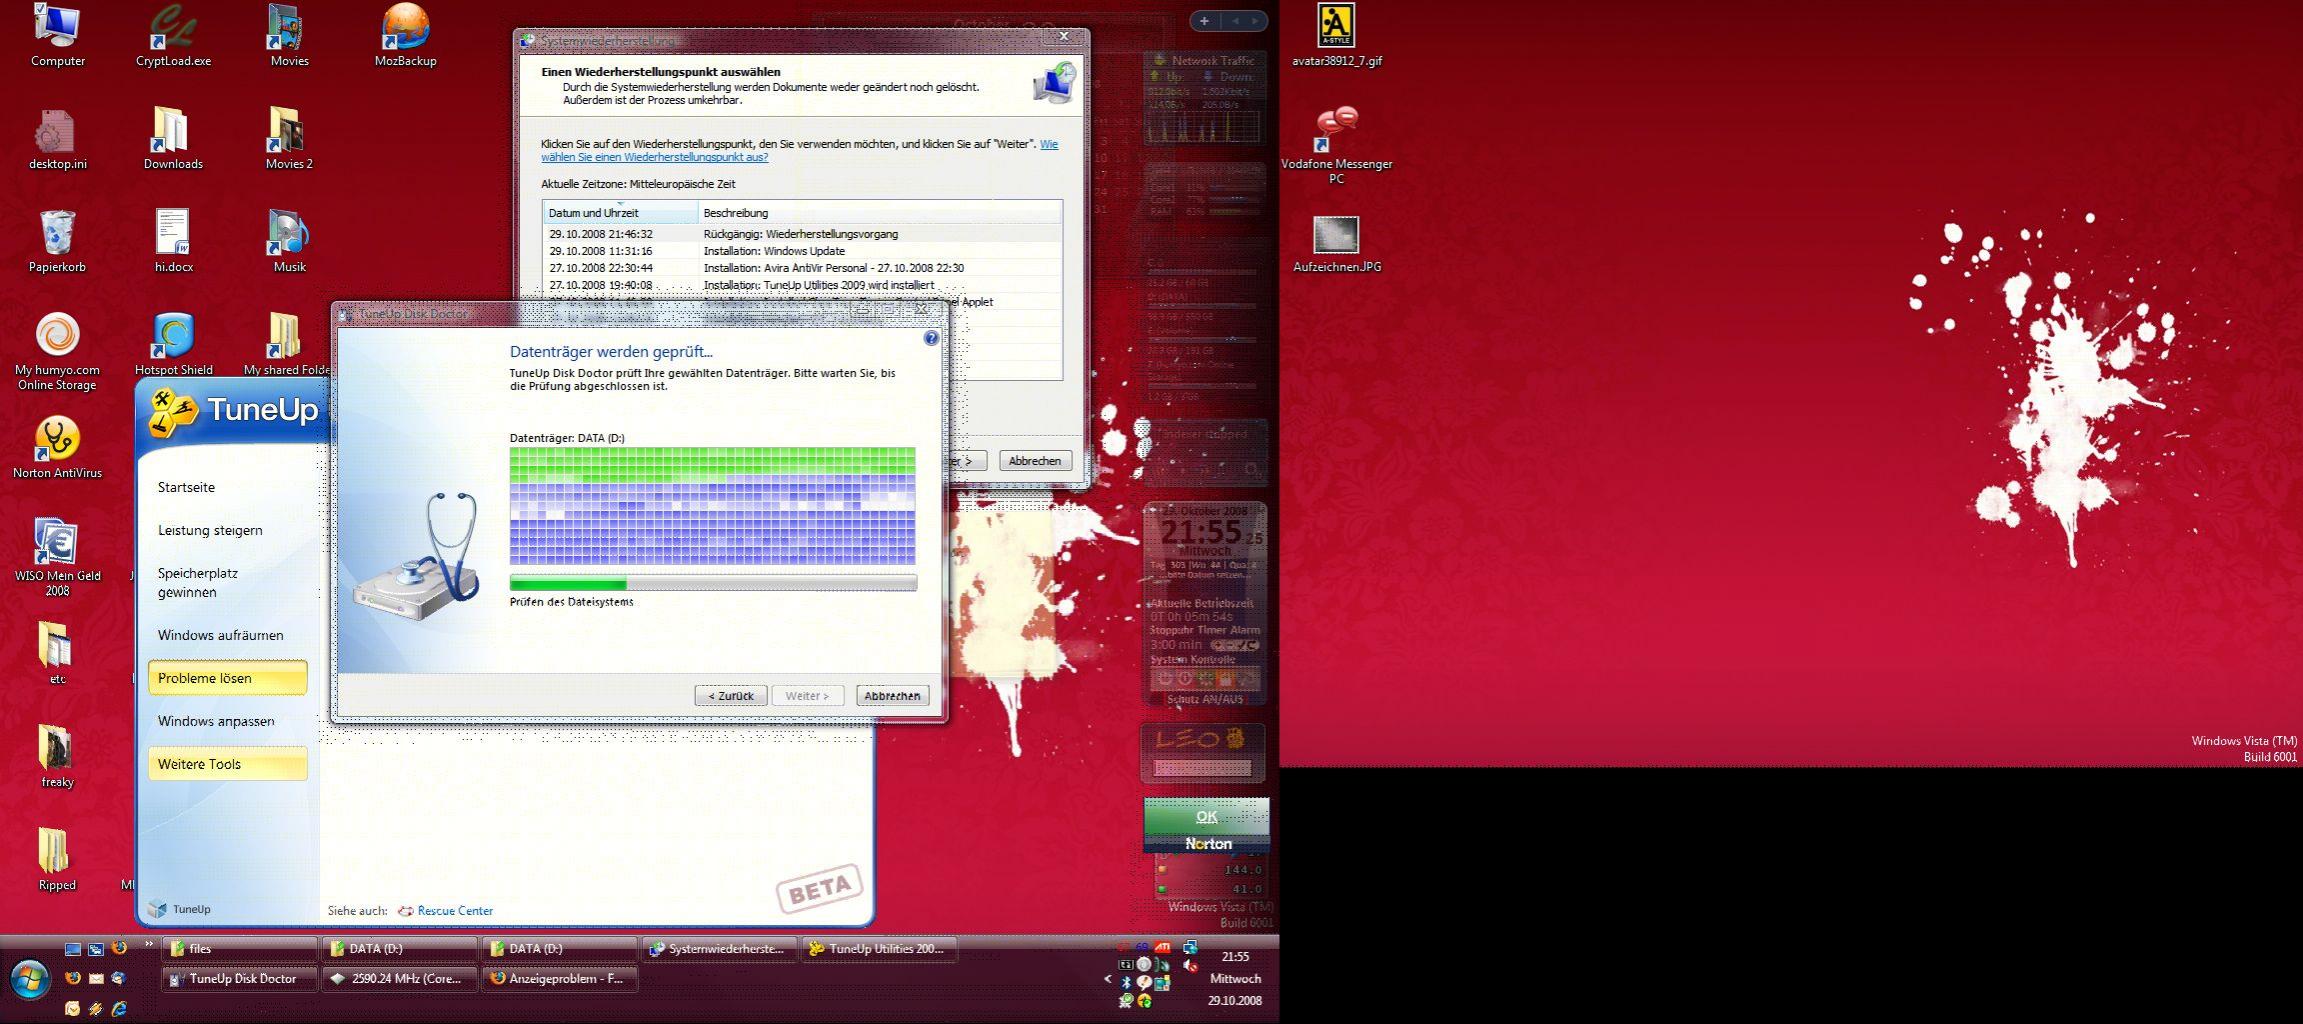
Task: Open the Movies 2 folder shortcut
Action: pyautogui.click(x=289, y=140)
